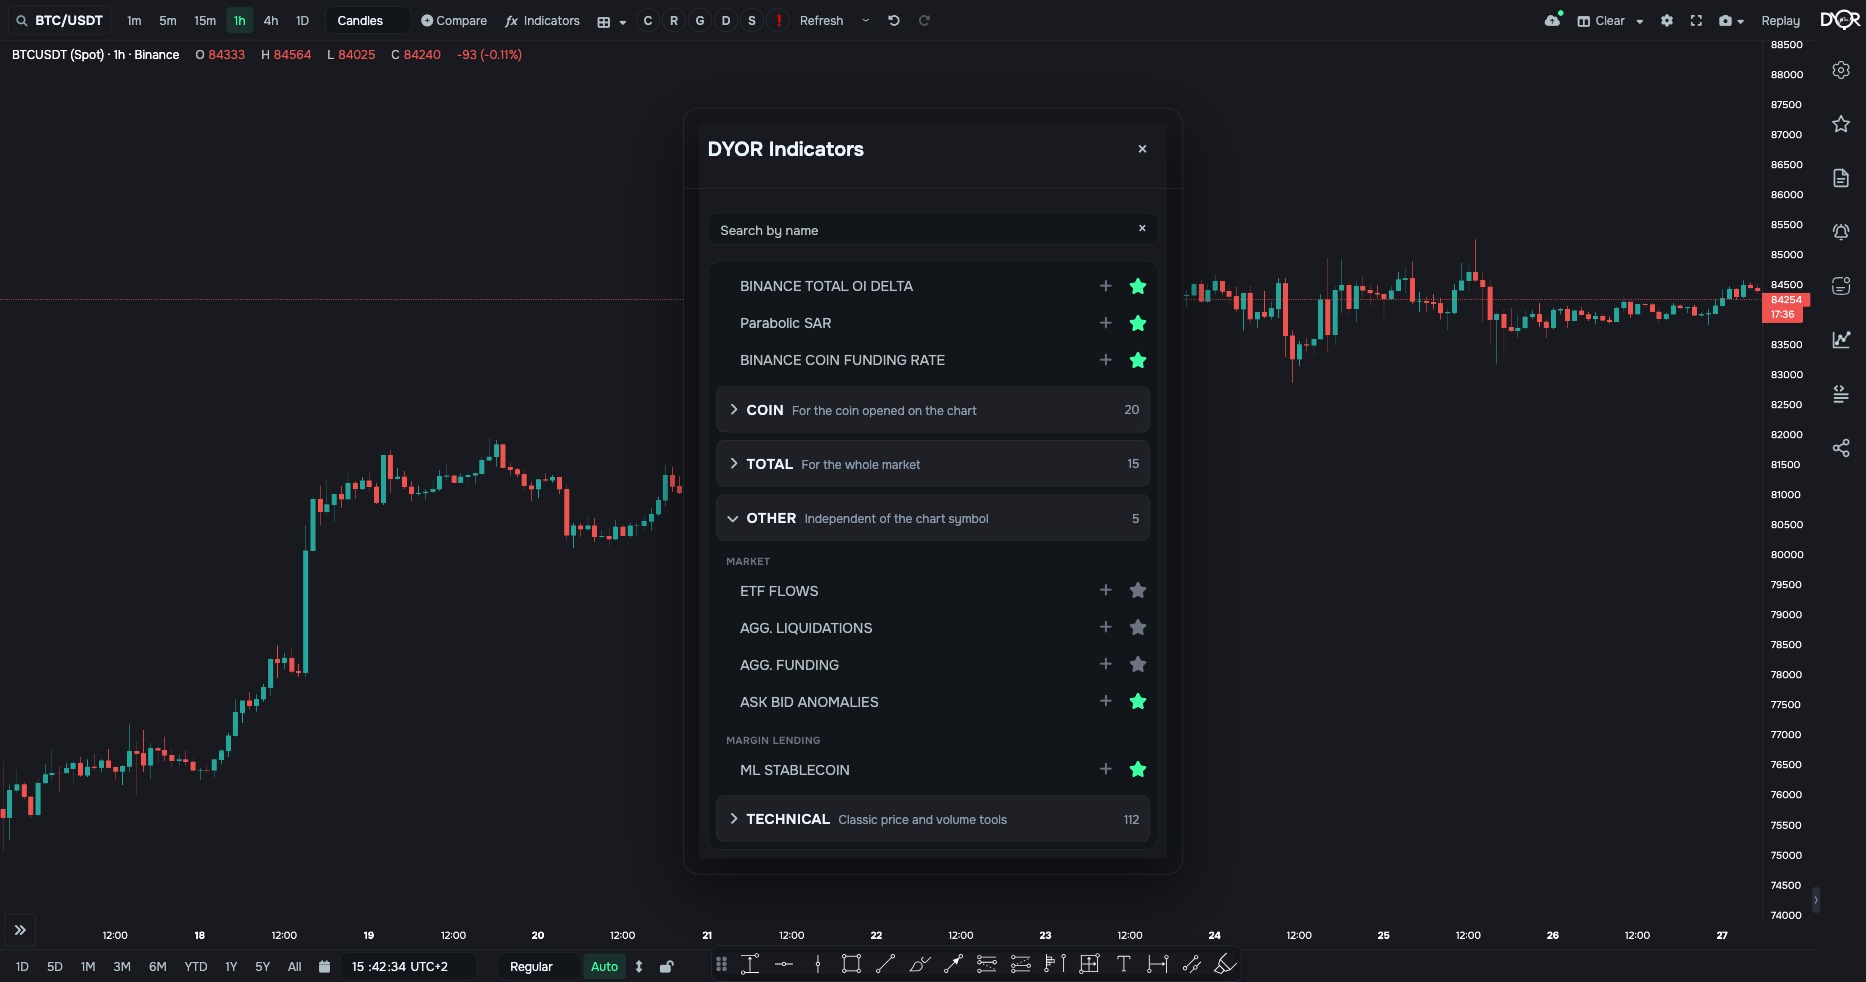Select the rectangle drawing tool
The image size is (1866, 982).
coord(851,965)
